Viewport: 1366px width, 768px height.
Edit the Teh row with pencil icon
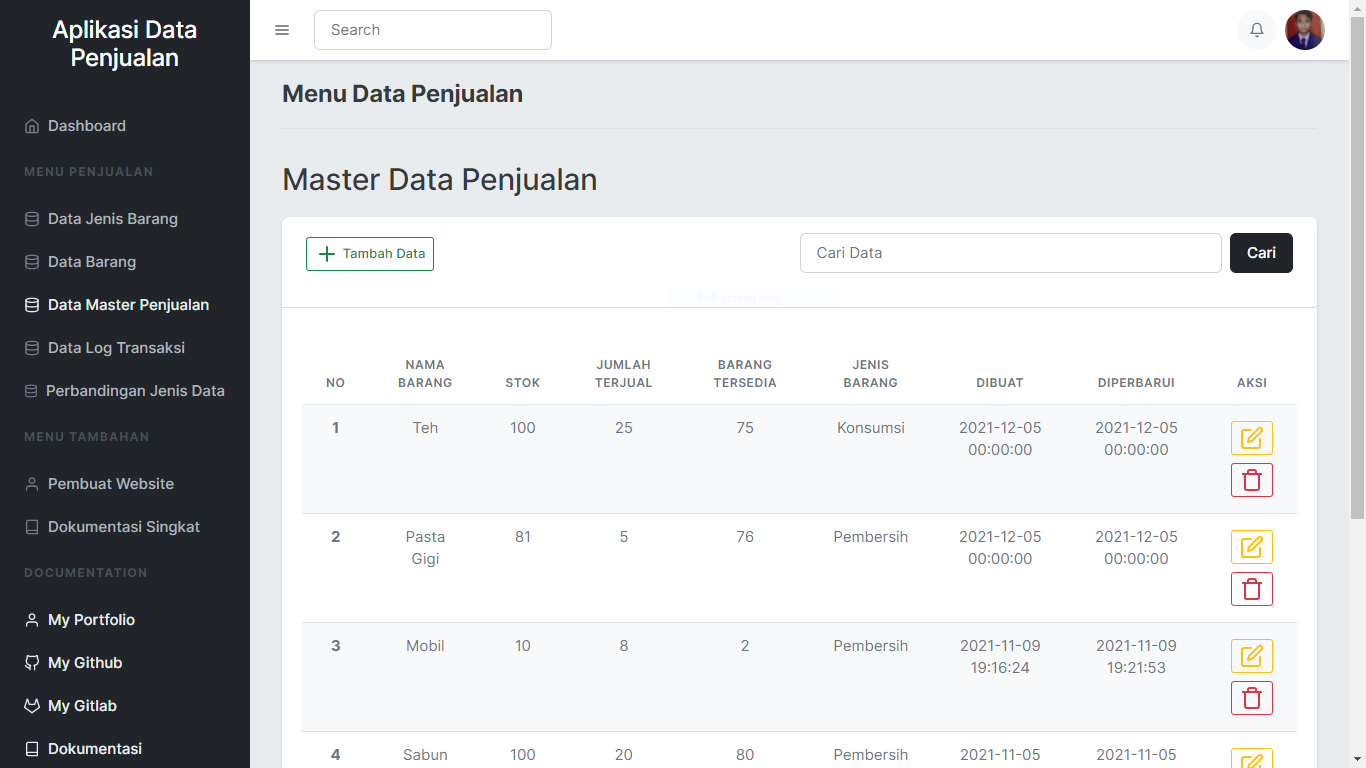click(1252, 438)
